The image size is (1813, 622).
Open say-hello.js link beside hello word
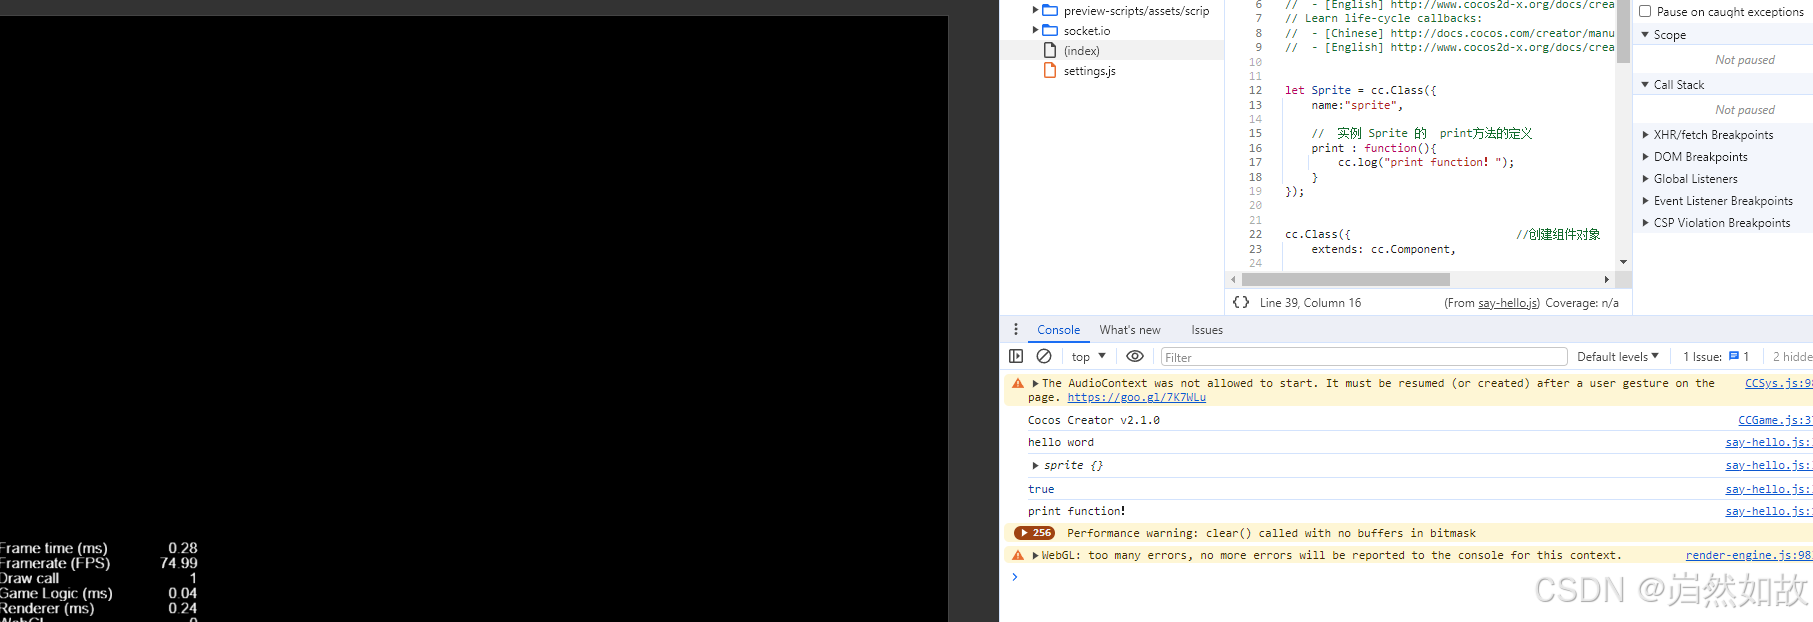(1768, 442)
